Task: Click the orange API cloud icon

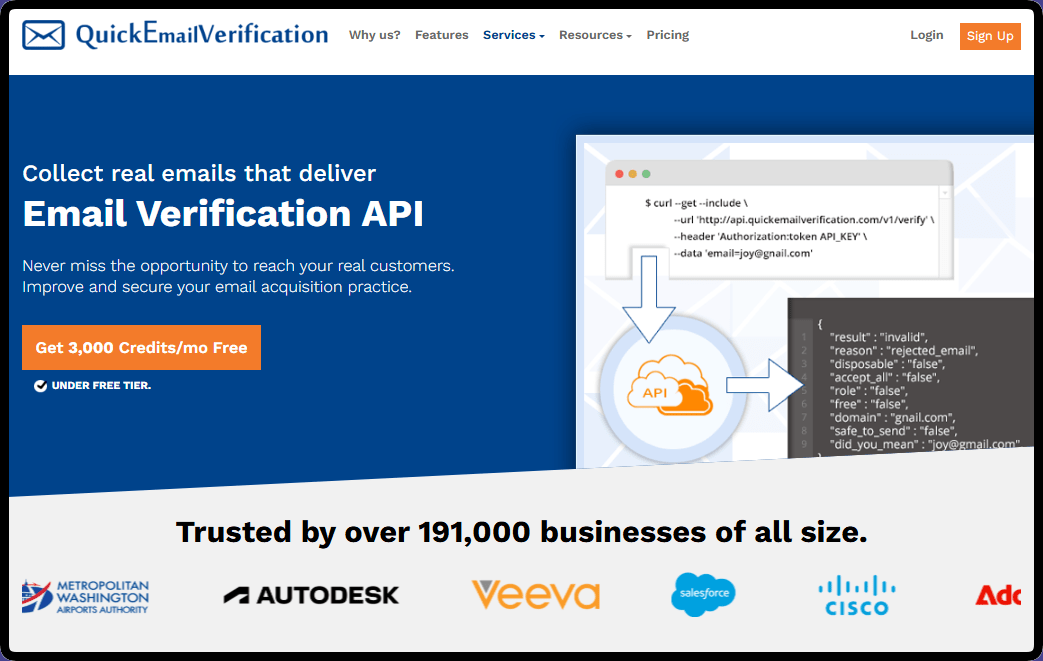Action: [x=669, y=385]
